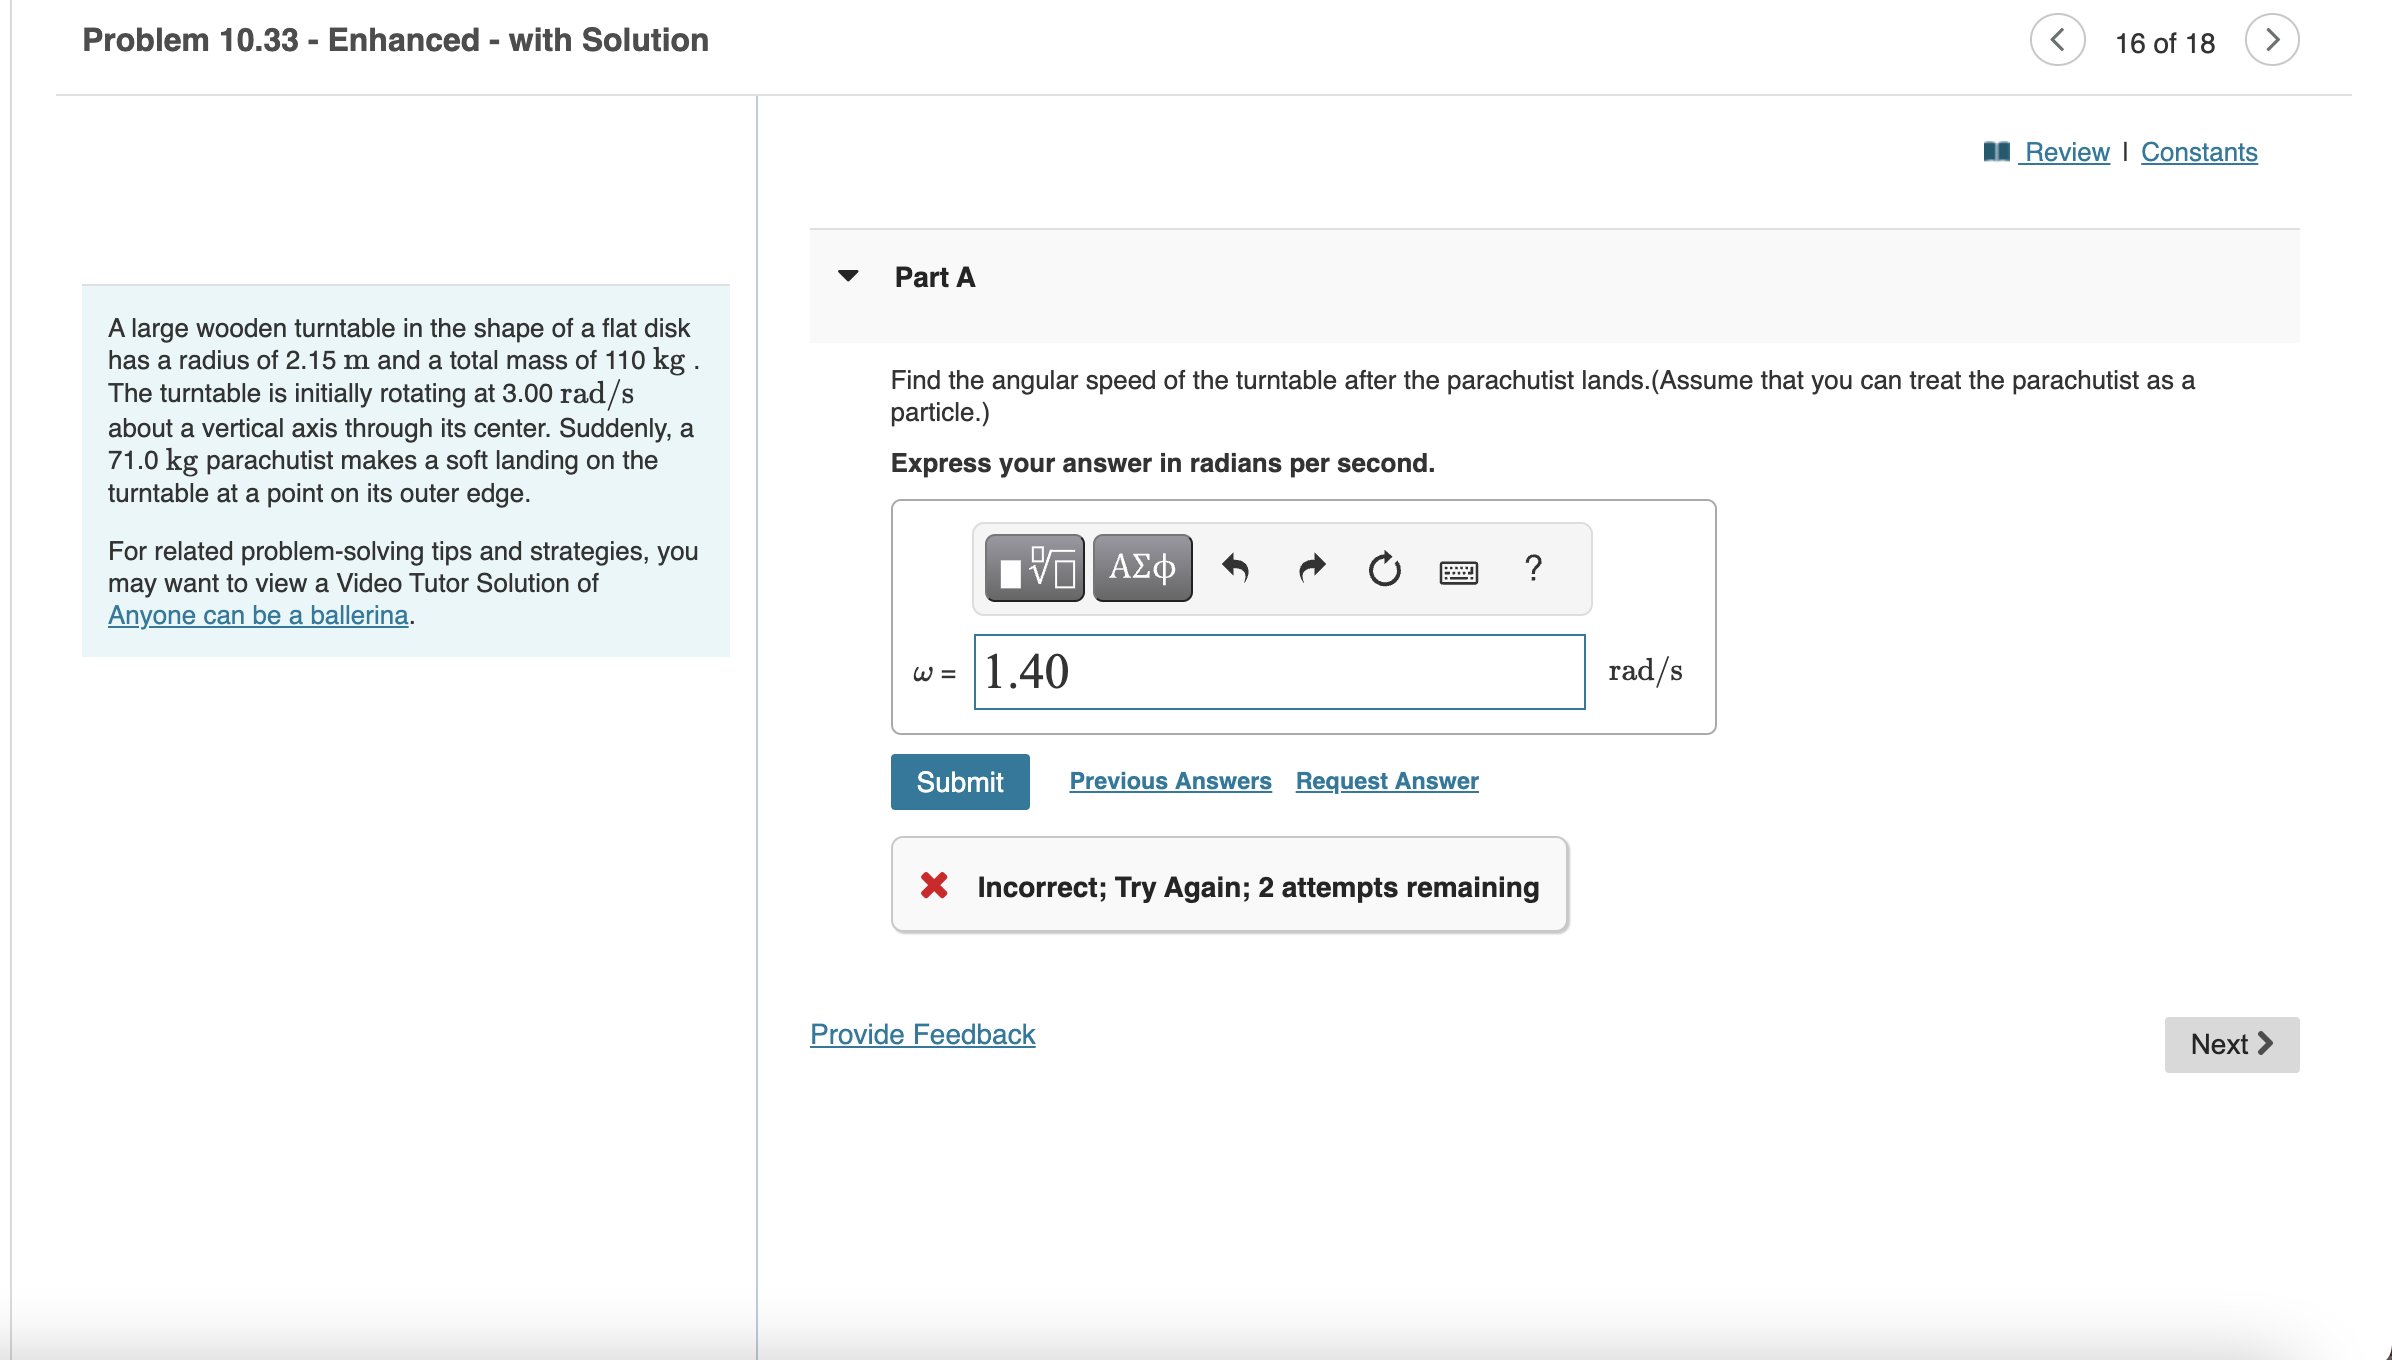Click the Next button

[x=2232, y=1045]
